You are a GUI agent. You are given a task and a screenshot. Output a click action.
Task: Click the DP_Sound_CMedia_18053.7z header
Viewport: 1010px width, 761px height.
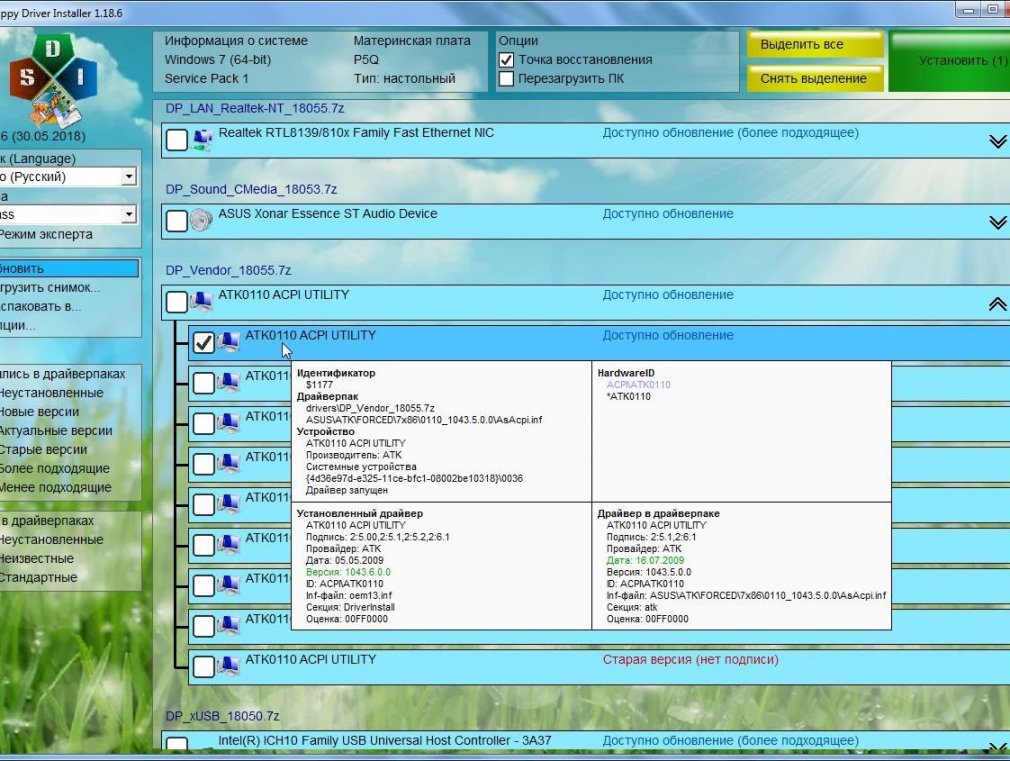(251, 189)
